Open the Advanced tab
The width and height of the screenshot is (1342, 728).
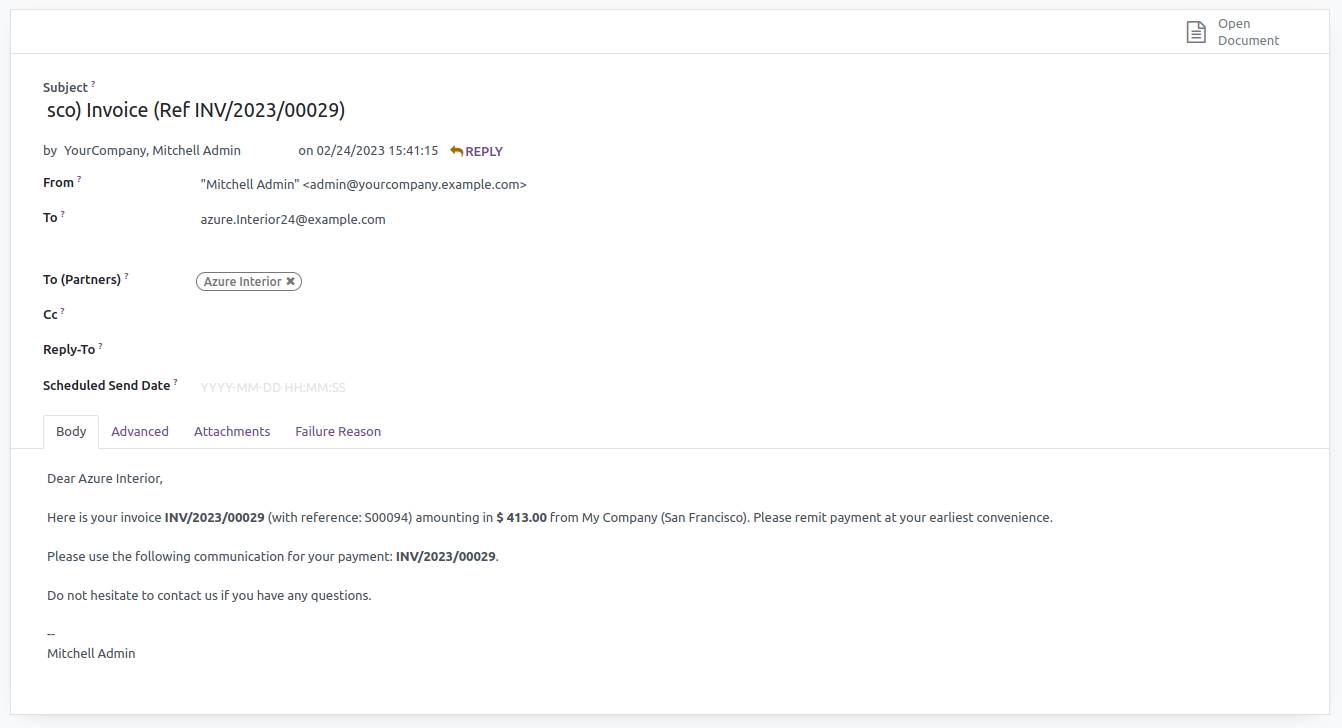[x=140, y=432]
